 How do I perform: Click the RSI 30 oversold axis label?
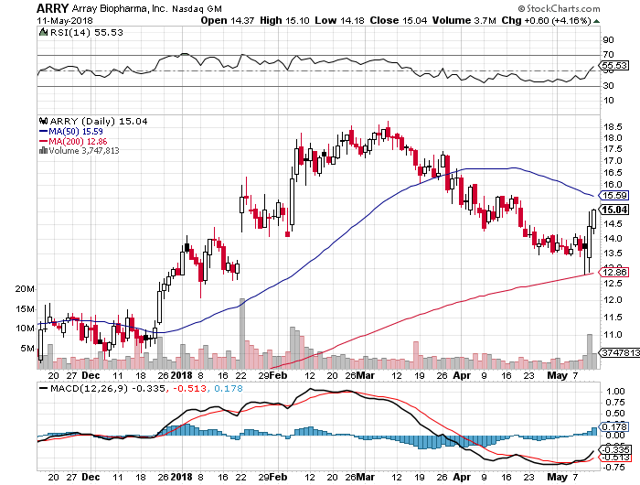click(x=609, y=86)
